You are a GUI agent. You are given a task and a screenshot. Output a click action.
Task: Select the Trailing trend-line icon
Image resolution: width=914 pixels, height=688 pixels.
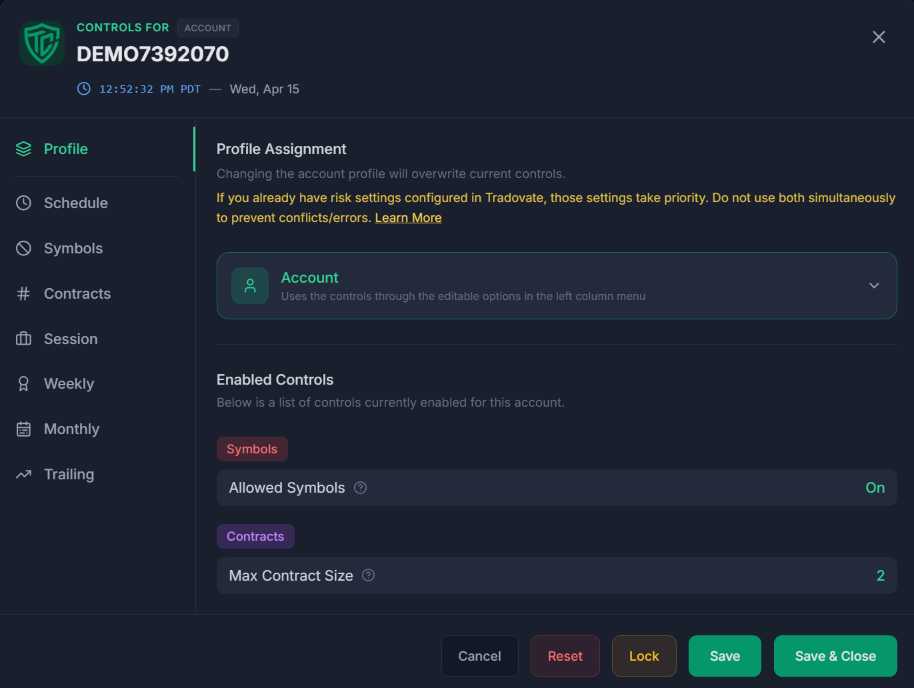(22, 473)
